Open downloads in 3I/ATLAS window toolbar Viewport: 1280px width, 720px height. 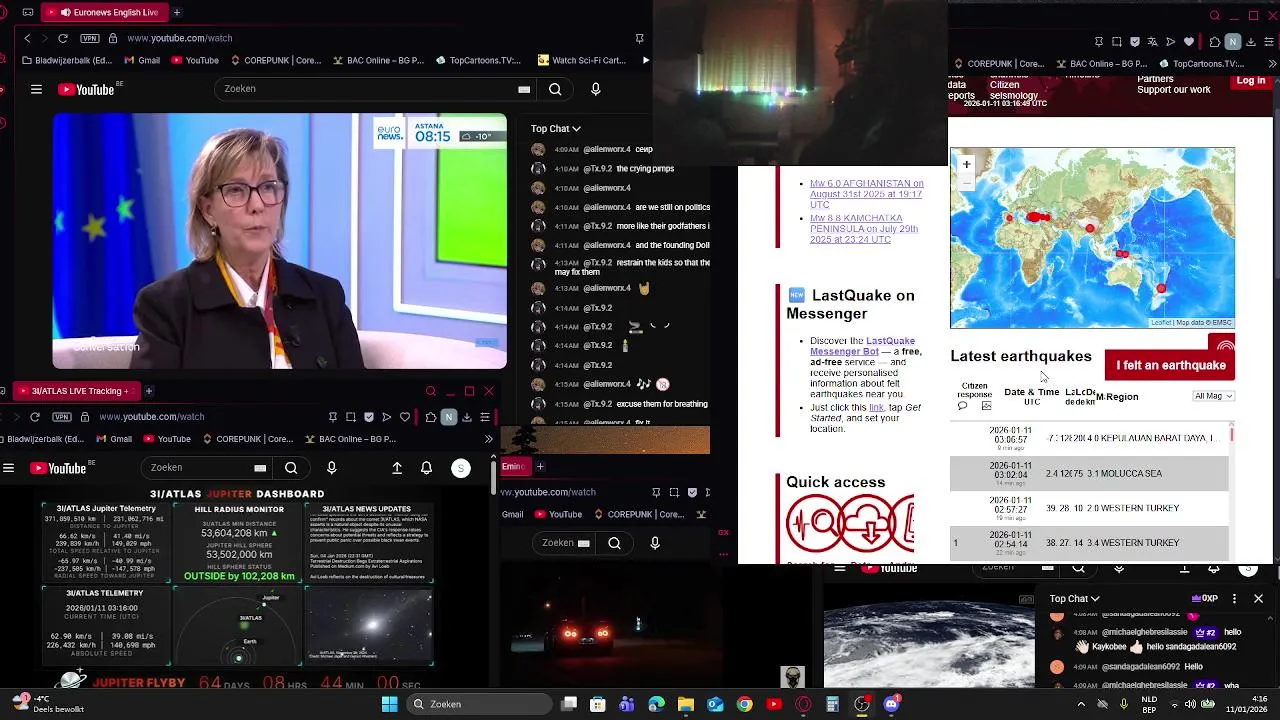(467, 417)
